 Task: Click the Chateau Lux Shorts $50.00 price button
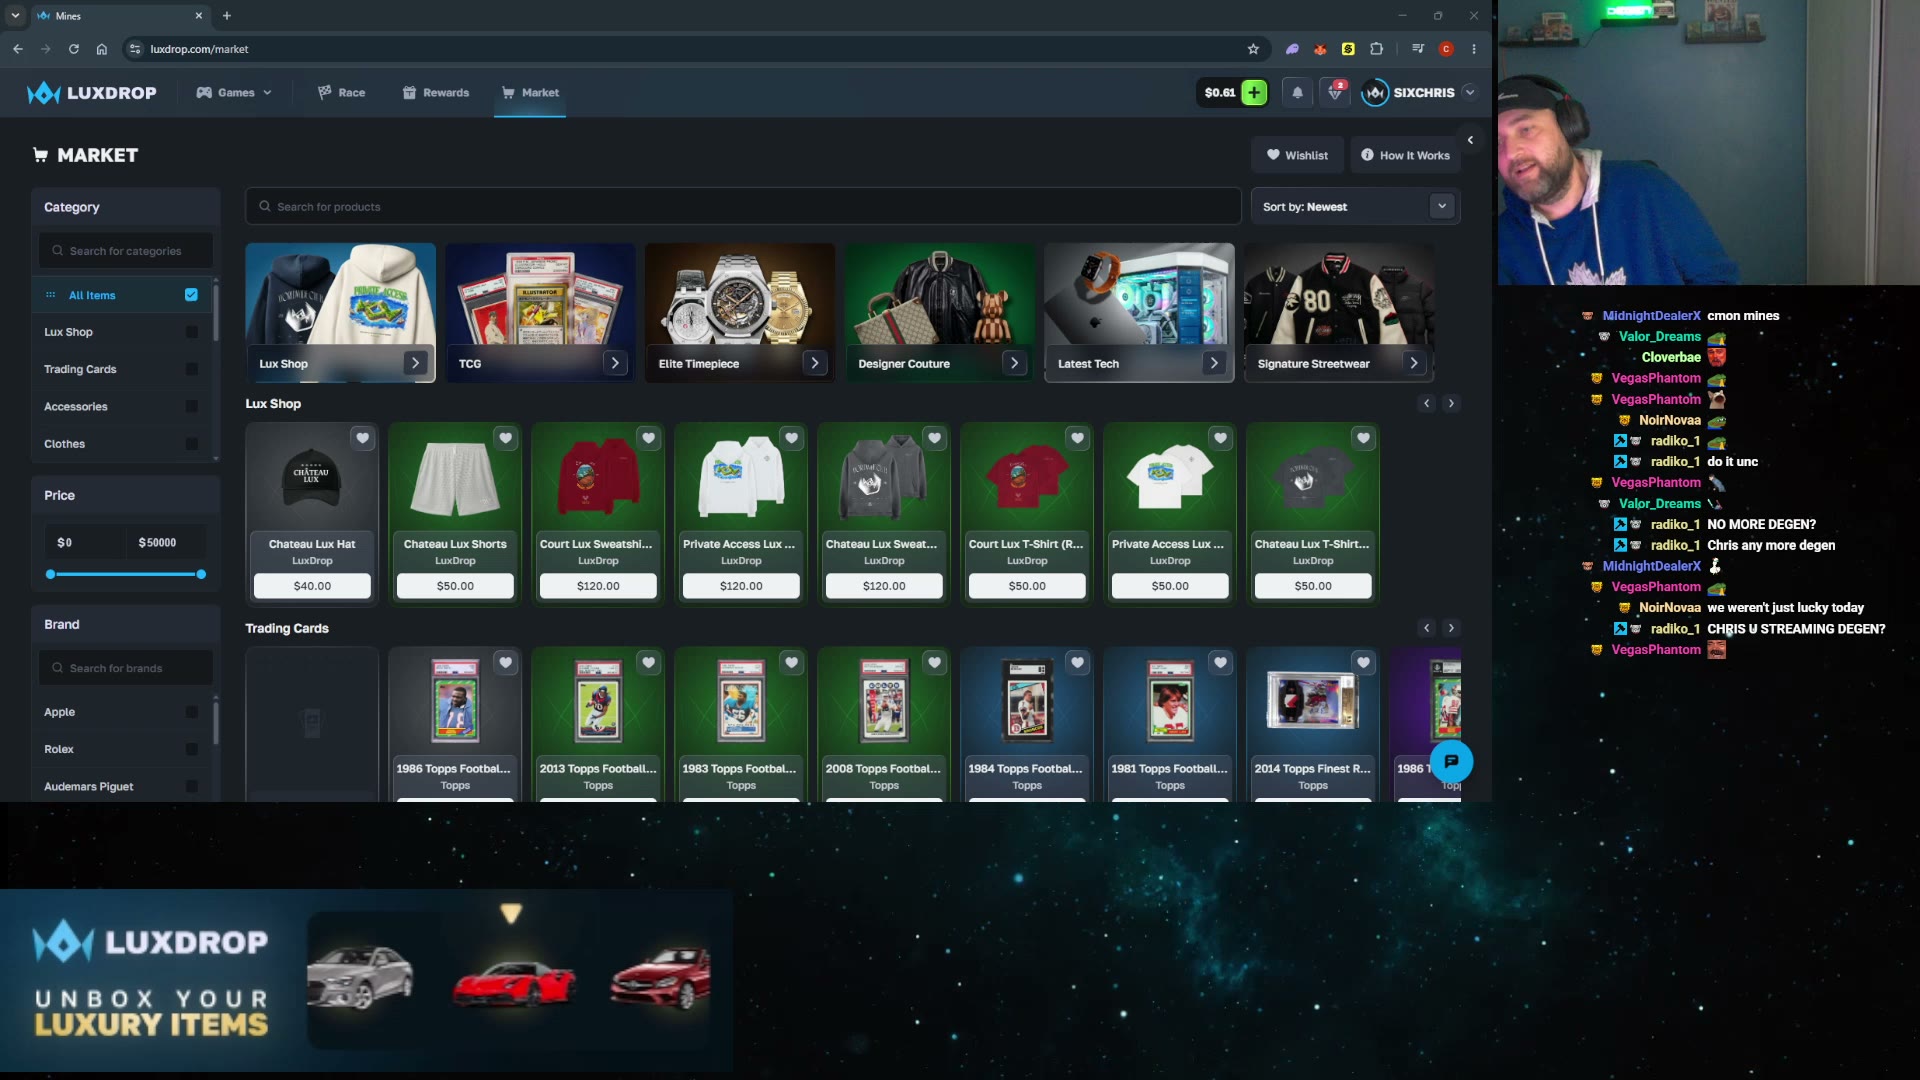[x=455, y=586]
